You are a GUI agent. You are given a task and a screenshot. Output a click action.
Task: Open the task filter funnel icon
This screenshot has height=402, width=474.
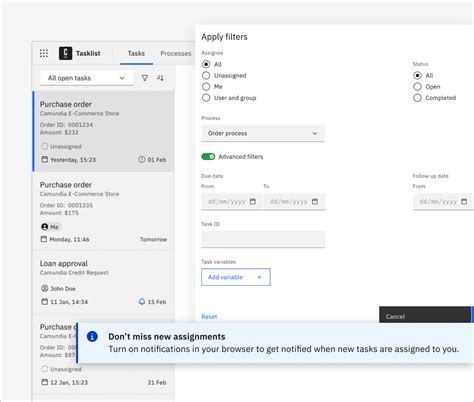145,78
